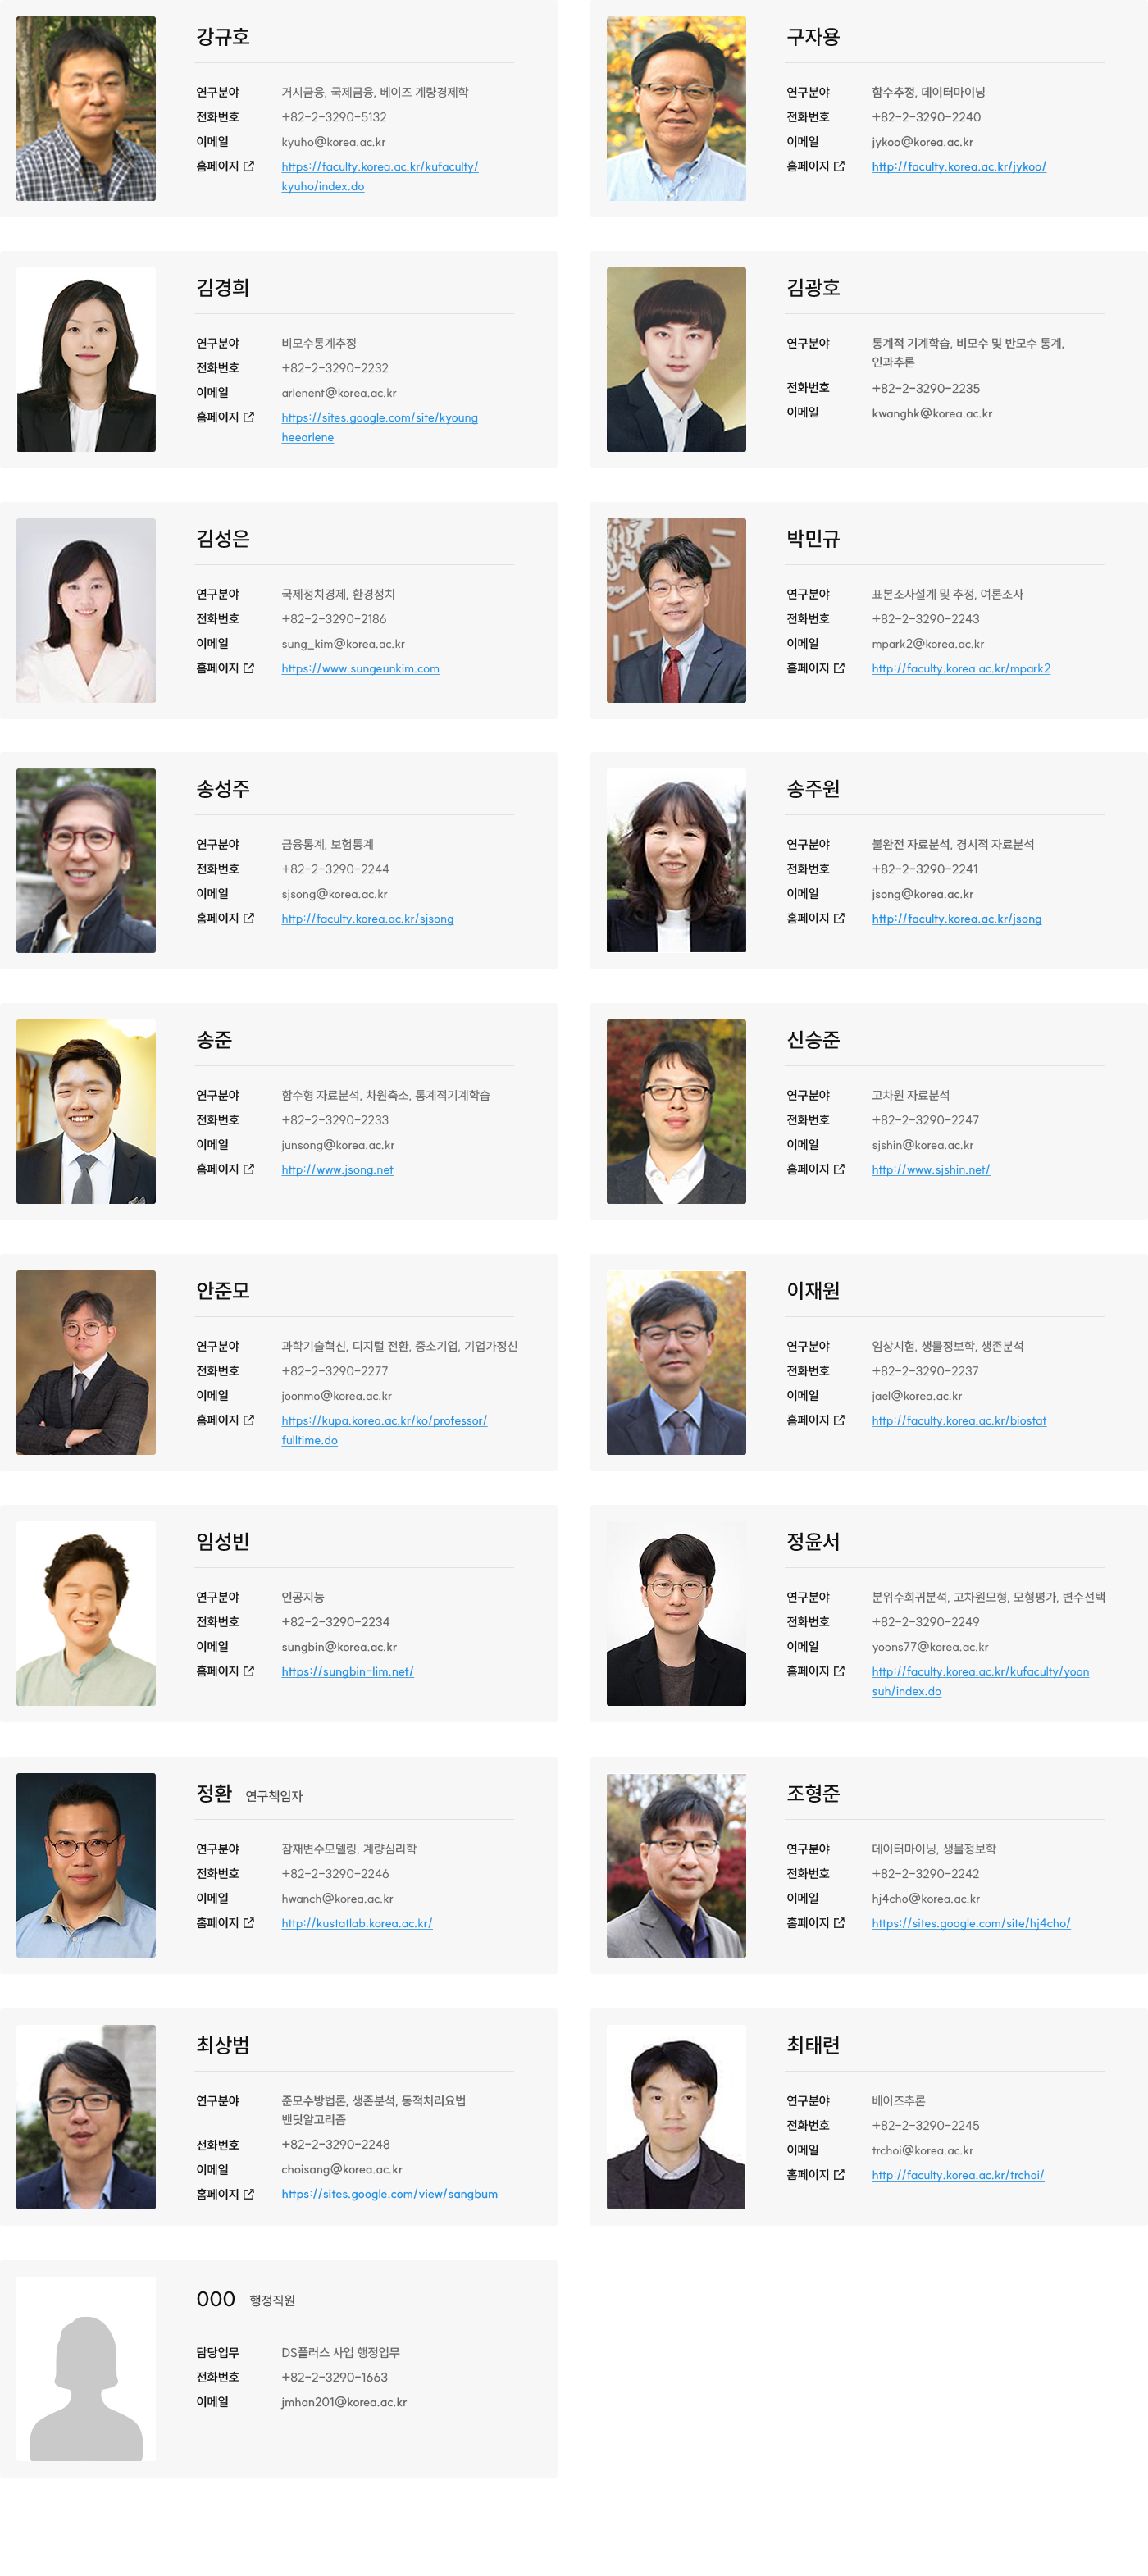The height and width of the screenshot is (2576, 1148).
Task: Open the sungeunkim.com homepage link
Action: (x=360, y=669)
